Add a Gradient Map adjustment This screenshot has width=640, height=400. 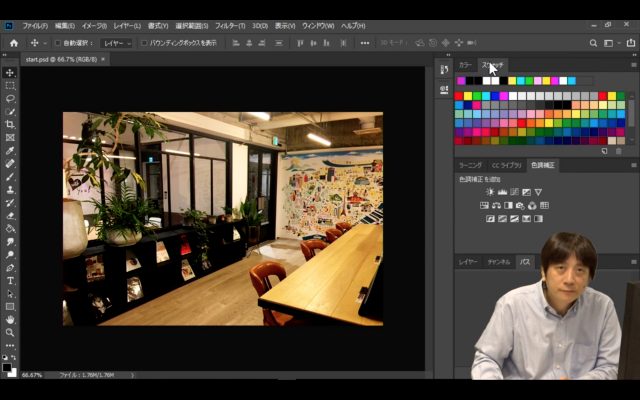[x=538, y=219]
